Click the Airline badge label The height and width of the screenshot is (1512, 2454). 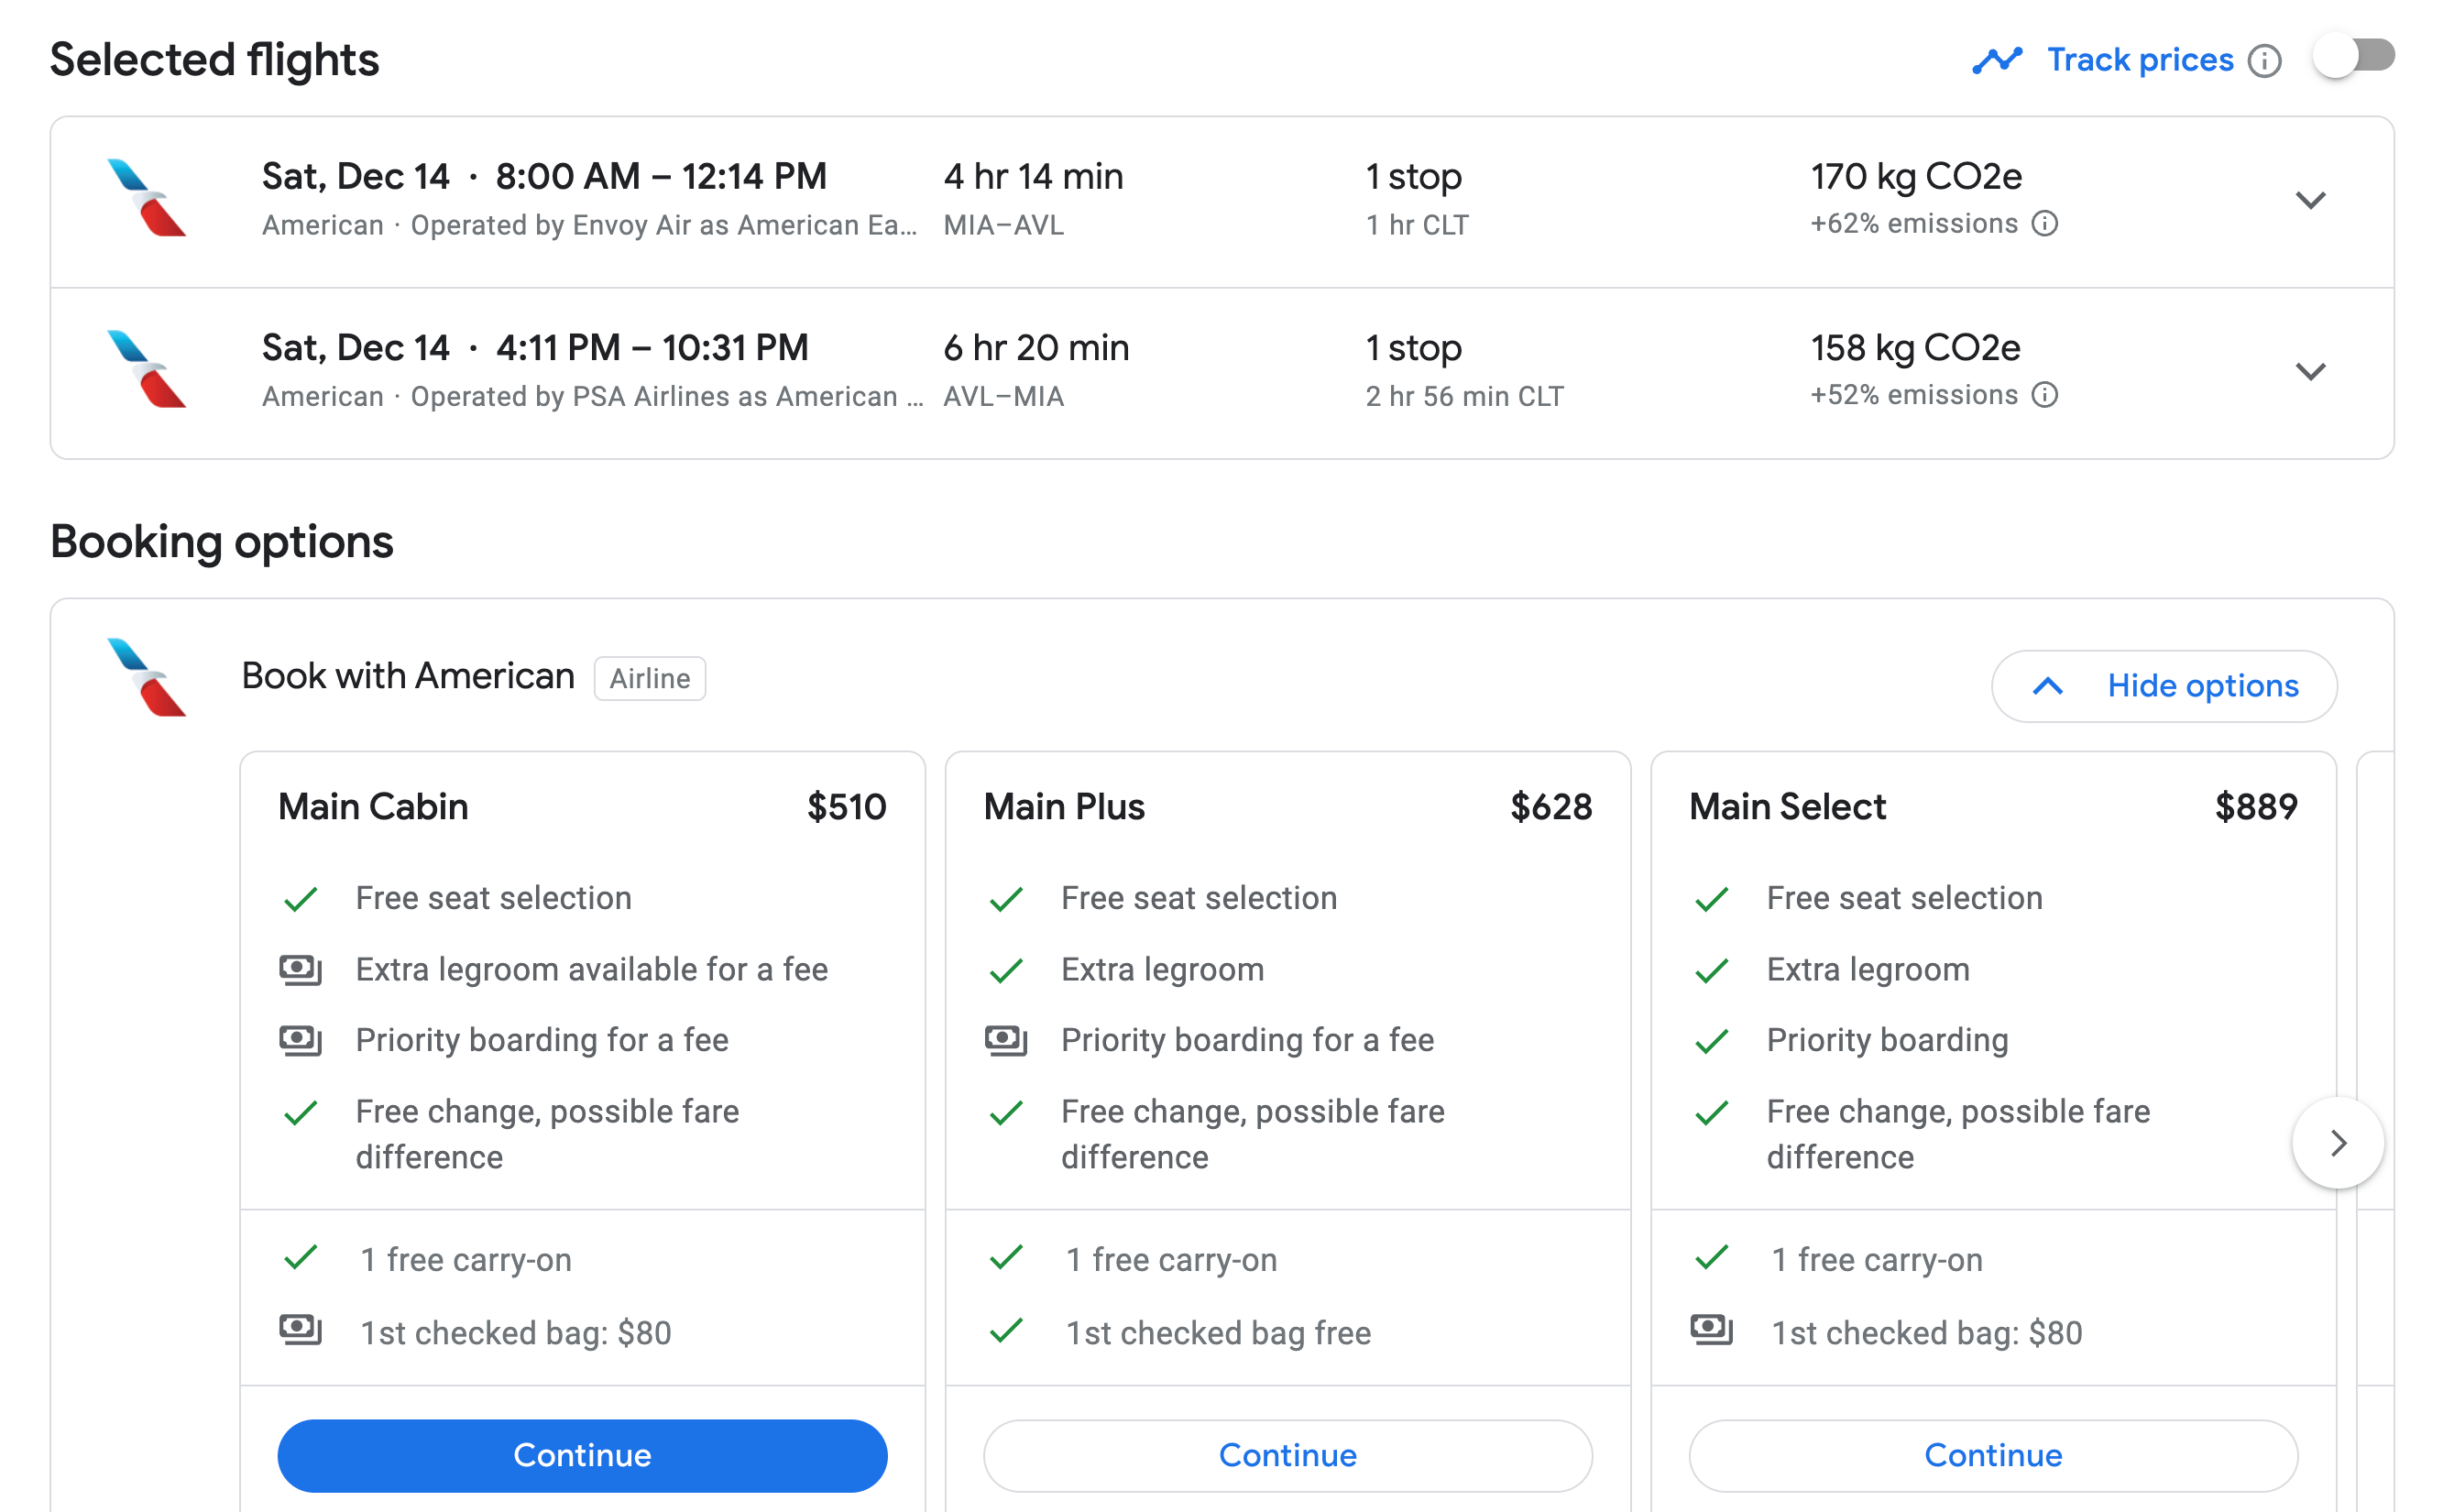point(649,679)
